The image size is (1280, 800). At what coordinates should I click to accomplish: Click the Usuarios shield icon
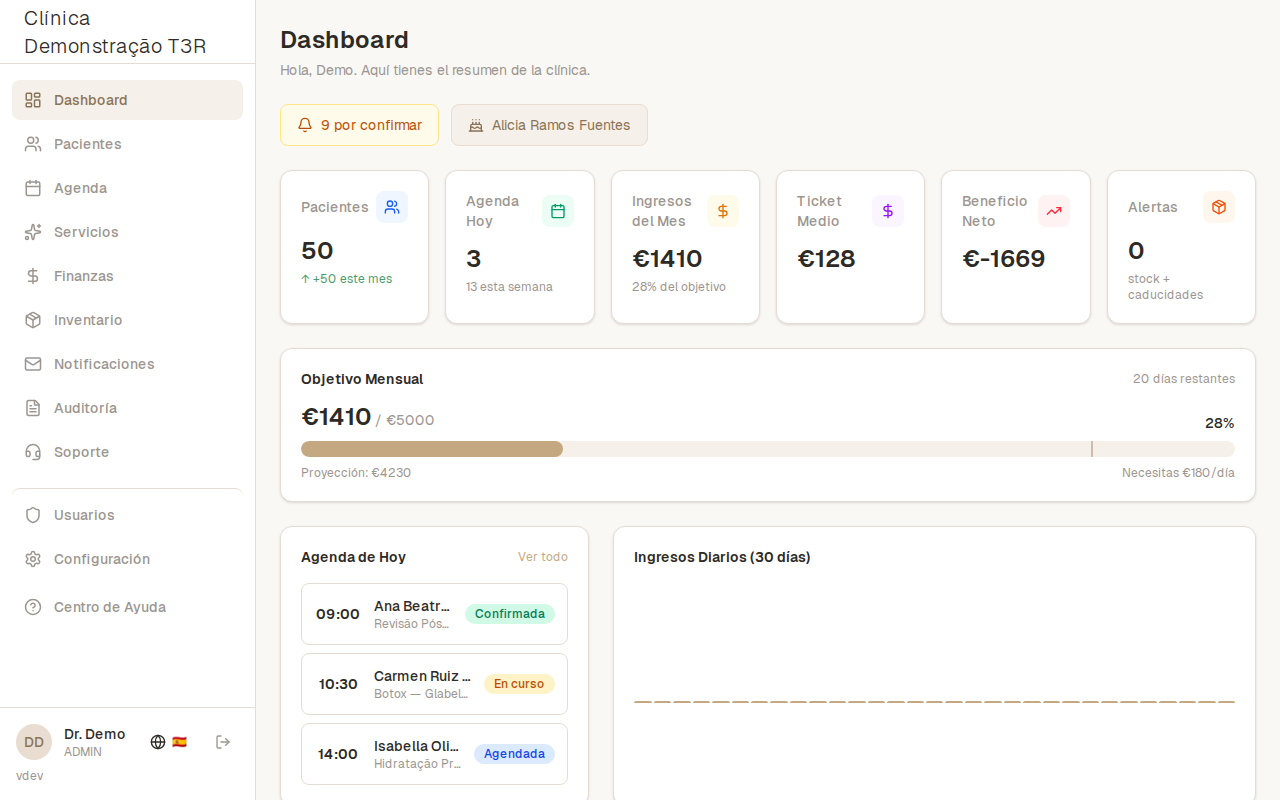tap(32, 515)
